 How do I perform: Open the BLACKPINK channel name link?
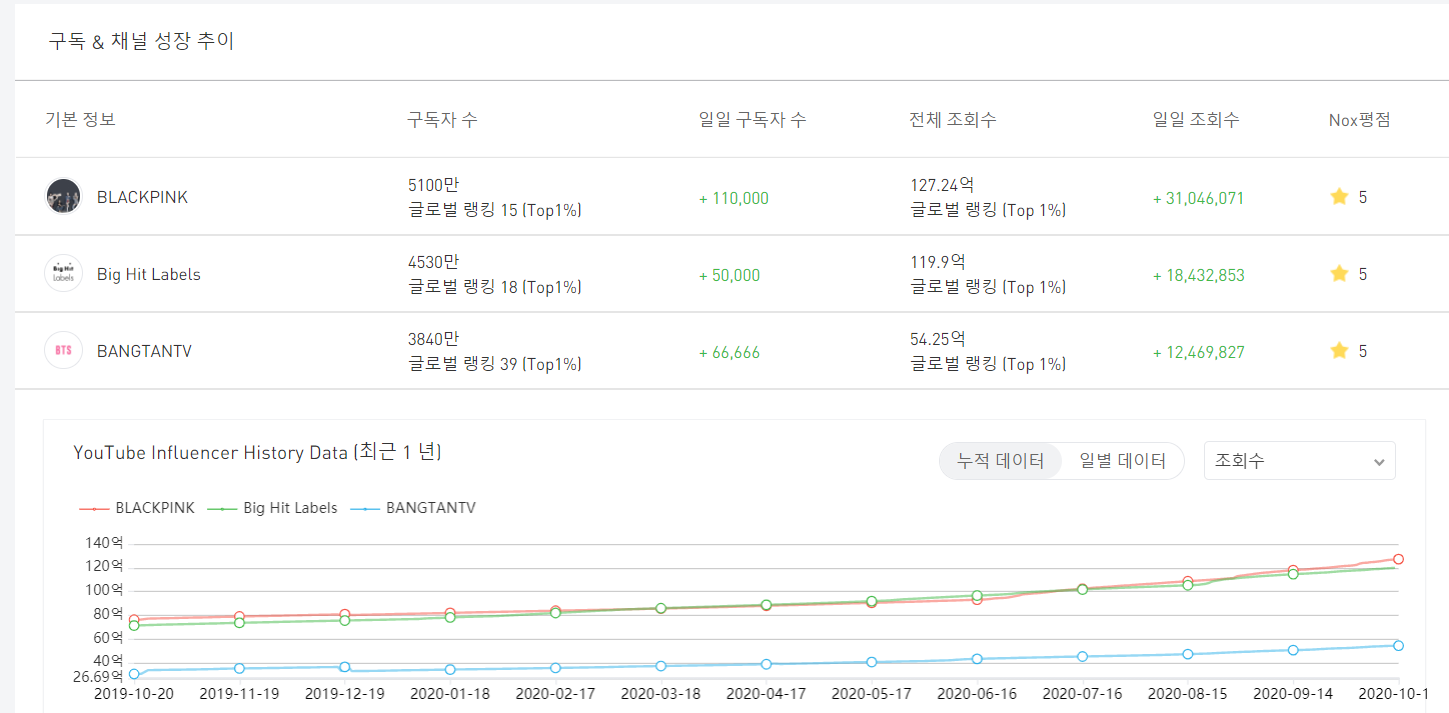click(142, 197)
